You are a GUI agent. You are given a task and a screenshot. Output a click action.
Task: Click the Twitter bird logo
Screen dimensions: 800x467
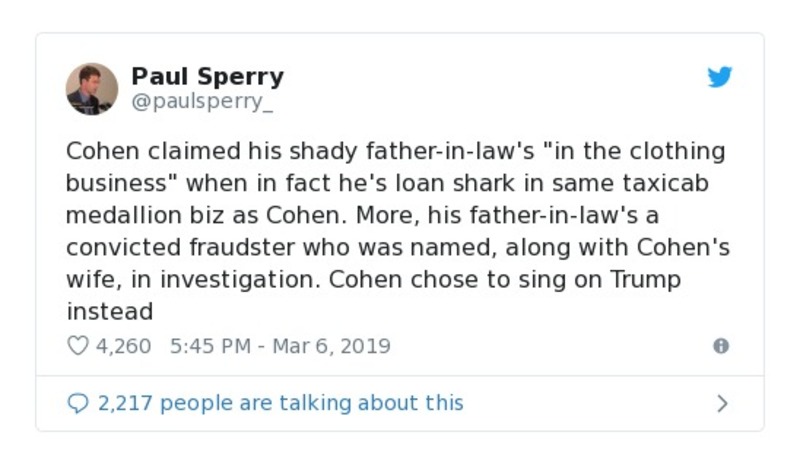(x=720, y=78)
